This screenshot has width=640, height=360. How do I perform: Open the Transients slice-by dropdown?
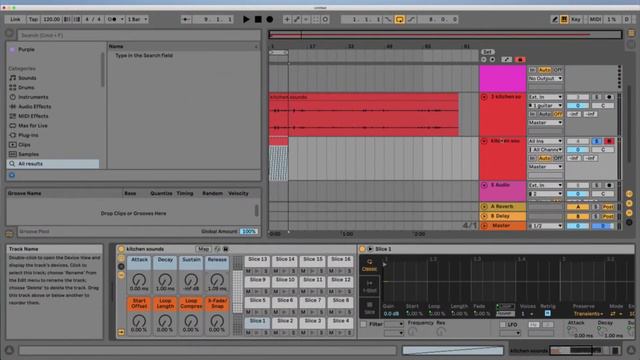pos(588,314)
